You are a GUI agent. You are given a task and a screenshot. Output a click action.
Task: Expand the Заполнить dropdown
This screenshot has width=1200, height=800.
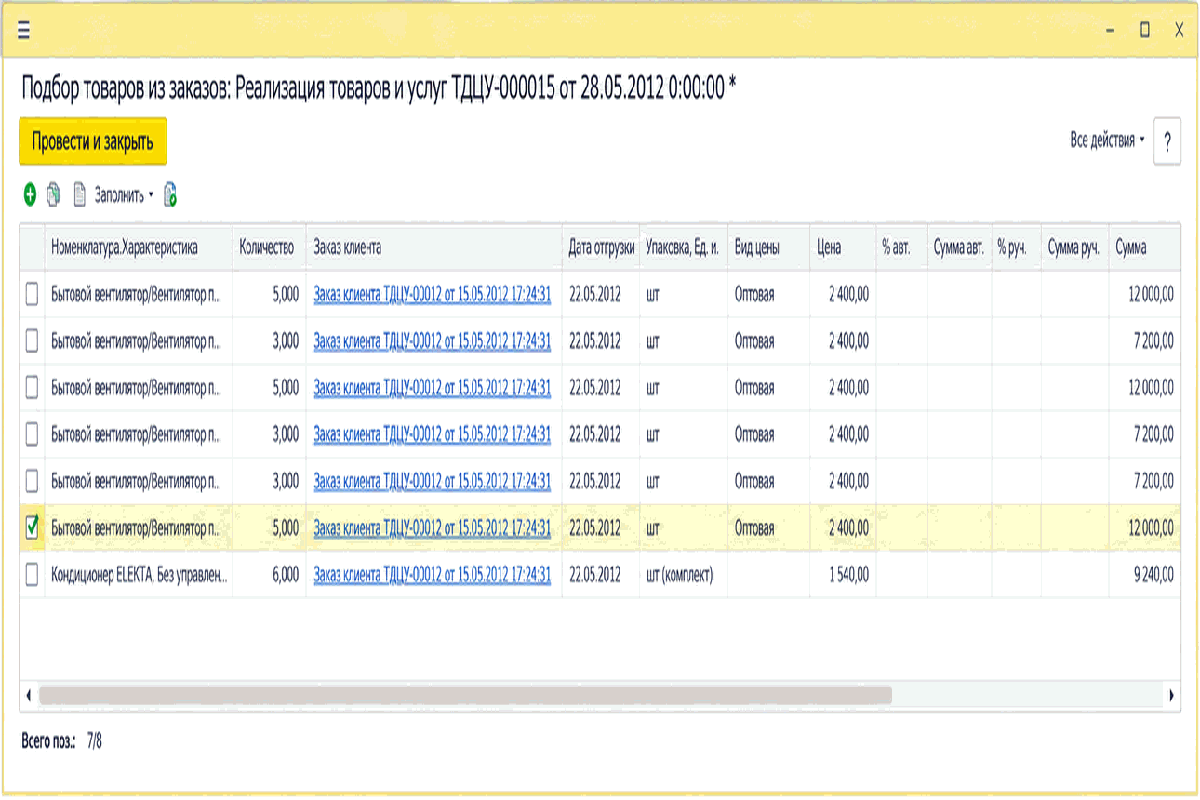pos(125,195)
